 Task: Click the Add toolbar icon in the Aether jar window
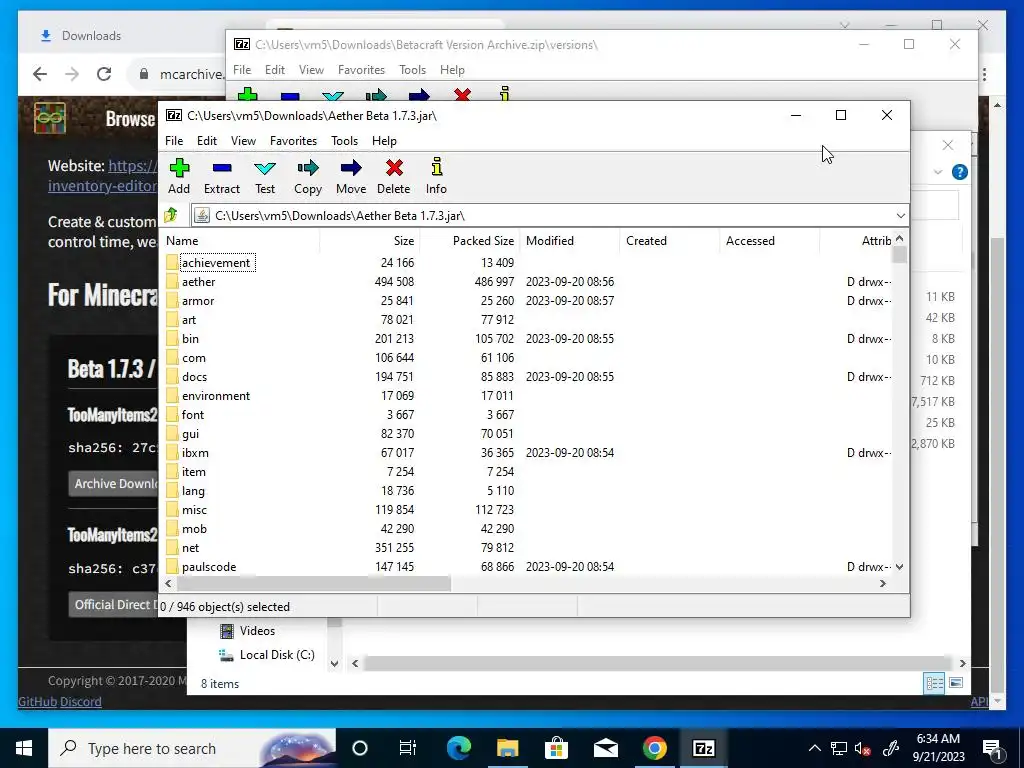[179, 168]
